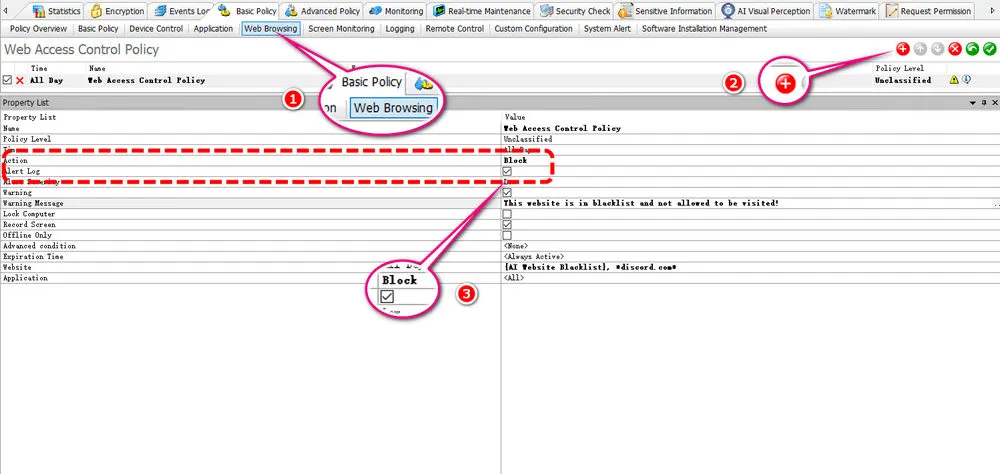The width and height of the screenshot is (1000, 474).
Task: Pin the Property List panel
Action: pyautogui.click(x=984, y=103)
